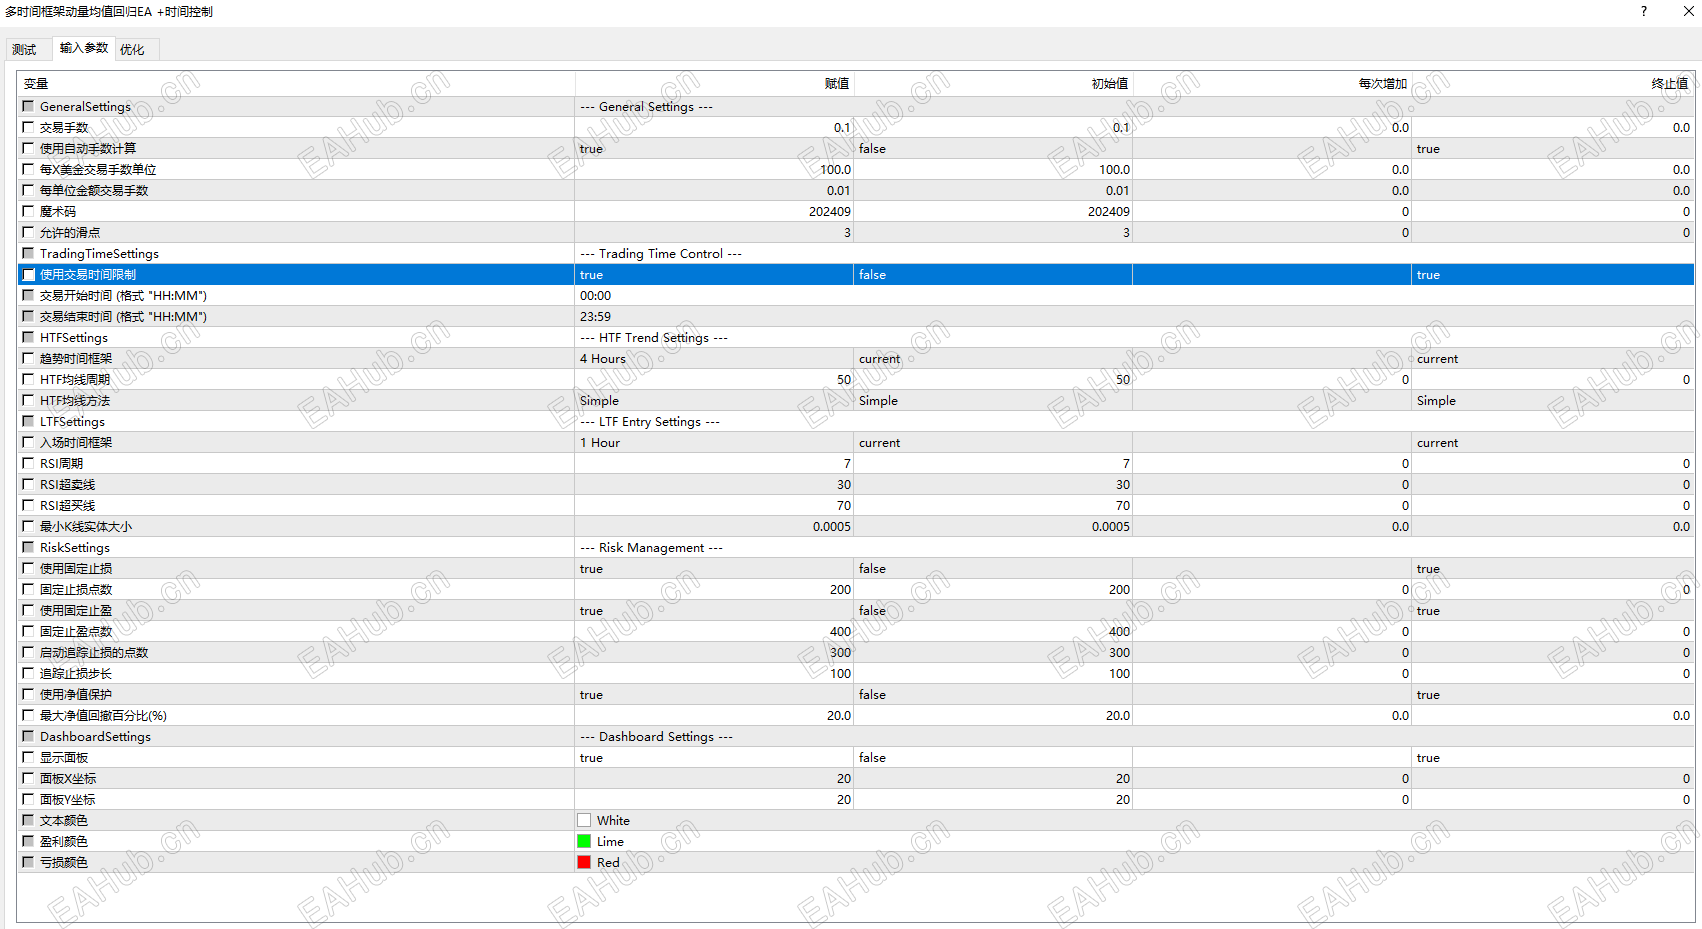The height and width of the screenshot is (929, 1702).
Task: Tick the 显示面板 checkbox
Action: (x=28, y=757)
